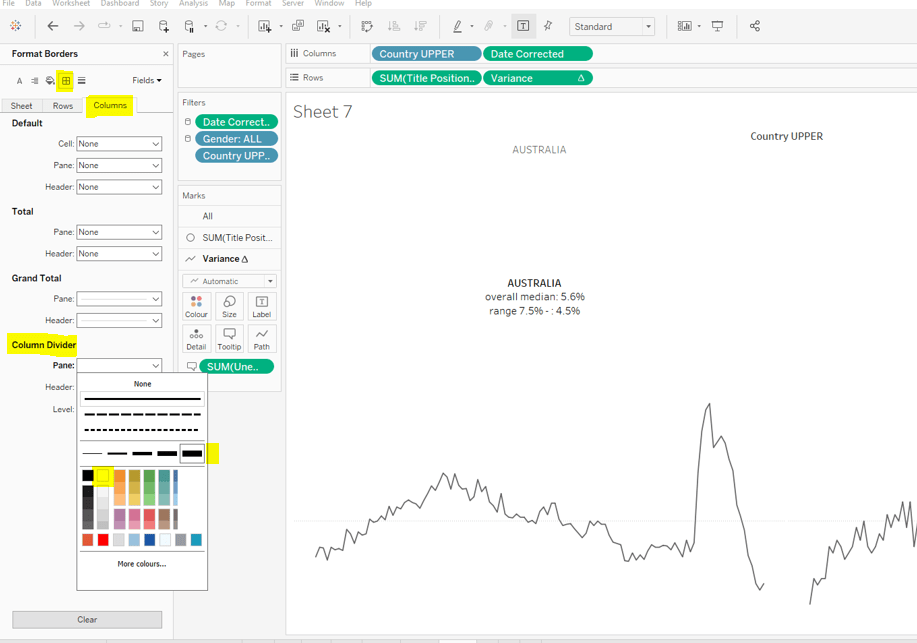
Task: Switch to the Sheet tab
Action: click(x=21, y=106)
